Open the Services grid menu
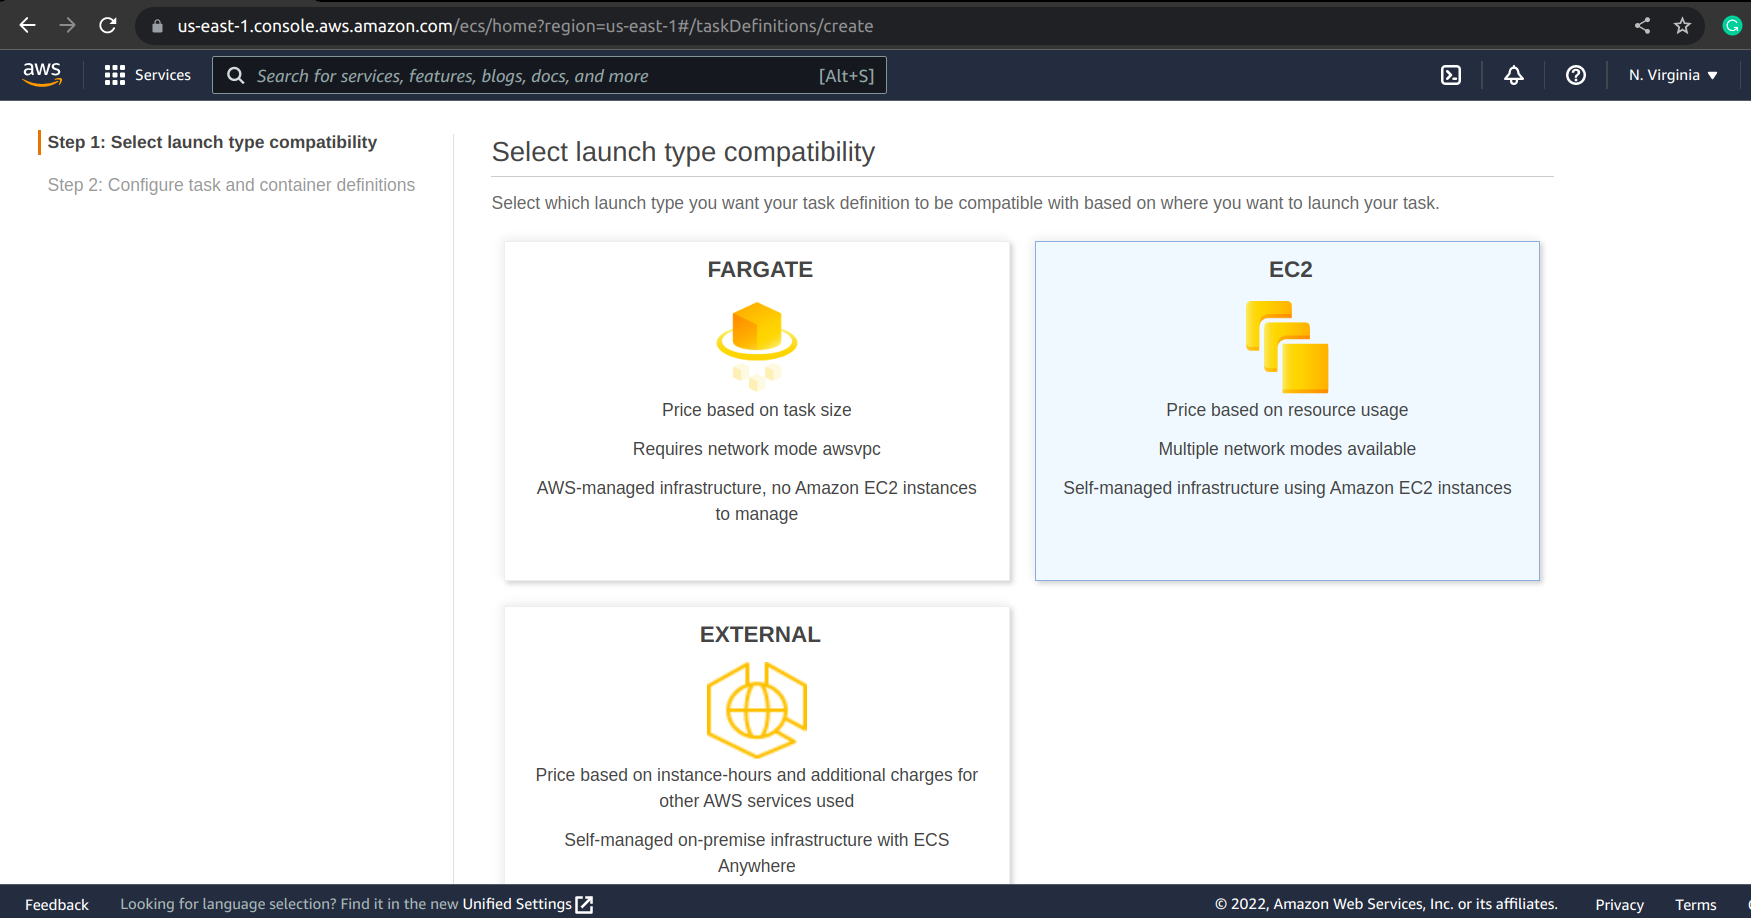The image size is (1751, 918). click(x=147, y=75)
